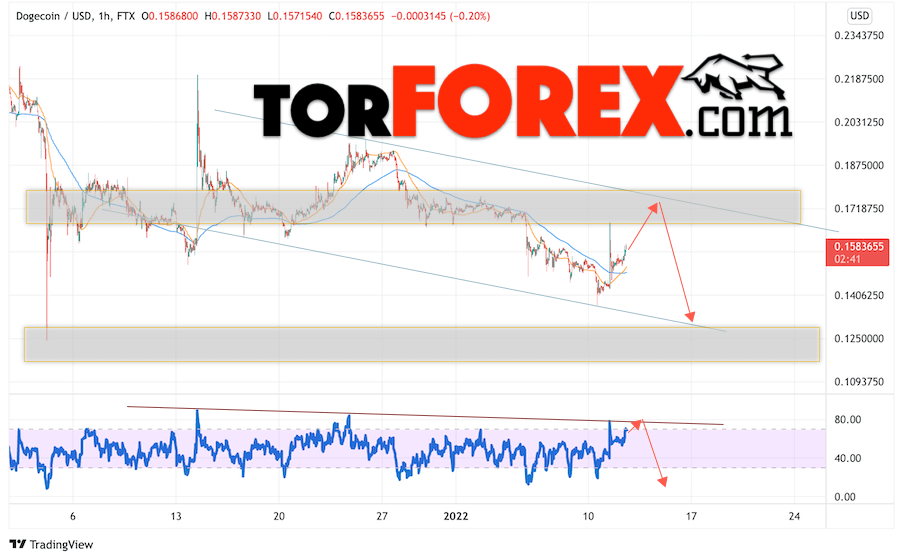Click the change value −0.0003145 (−0.20%)

point(441,16)
